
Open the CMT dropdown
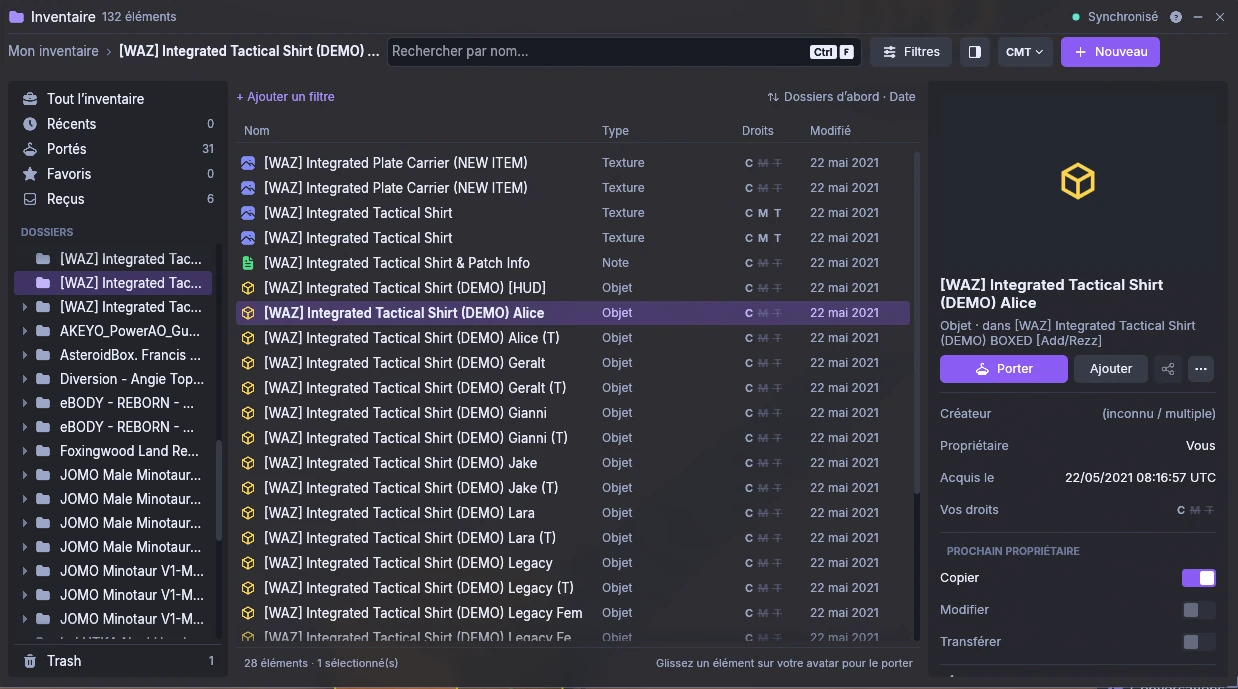tap(1025, 52)
